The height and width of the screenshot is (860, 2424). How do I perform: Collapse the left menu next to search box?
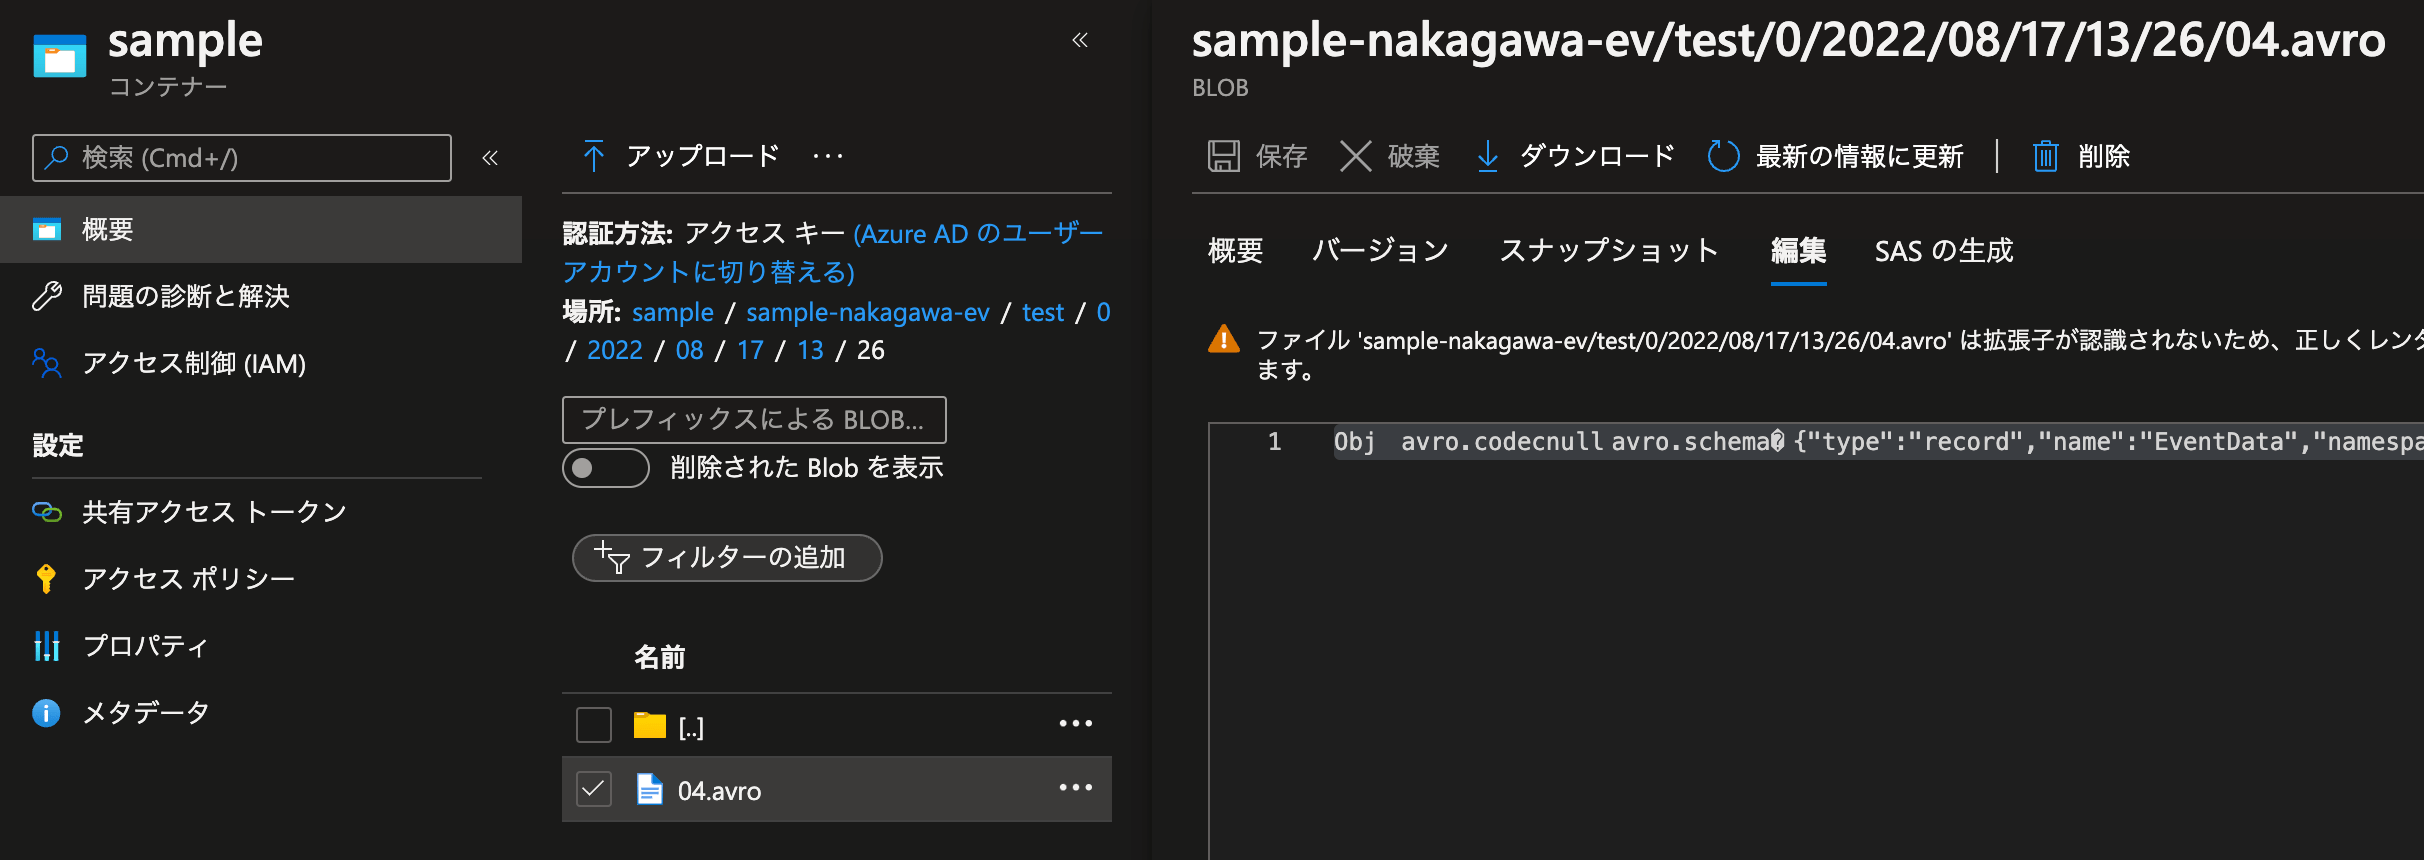[x=490, y=158]
